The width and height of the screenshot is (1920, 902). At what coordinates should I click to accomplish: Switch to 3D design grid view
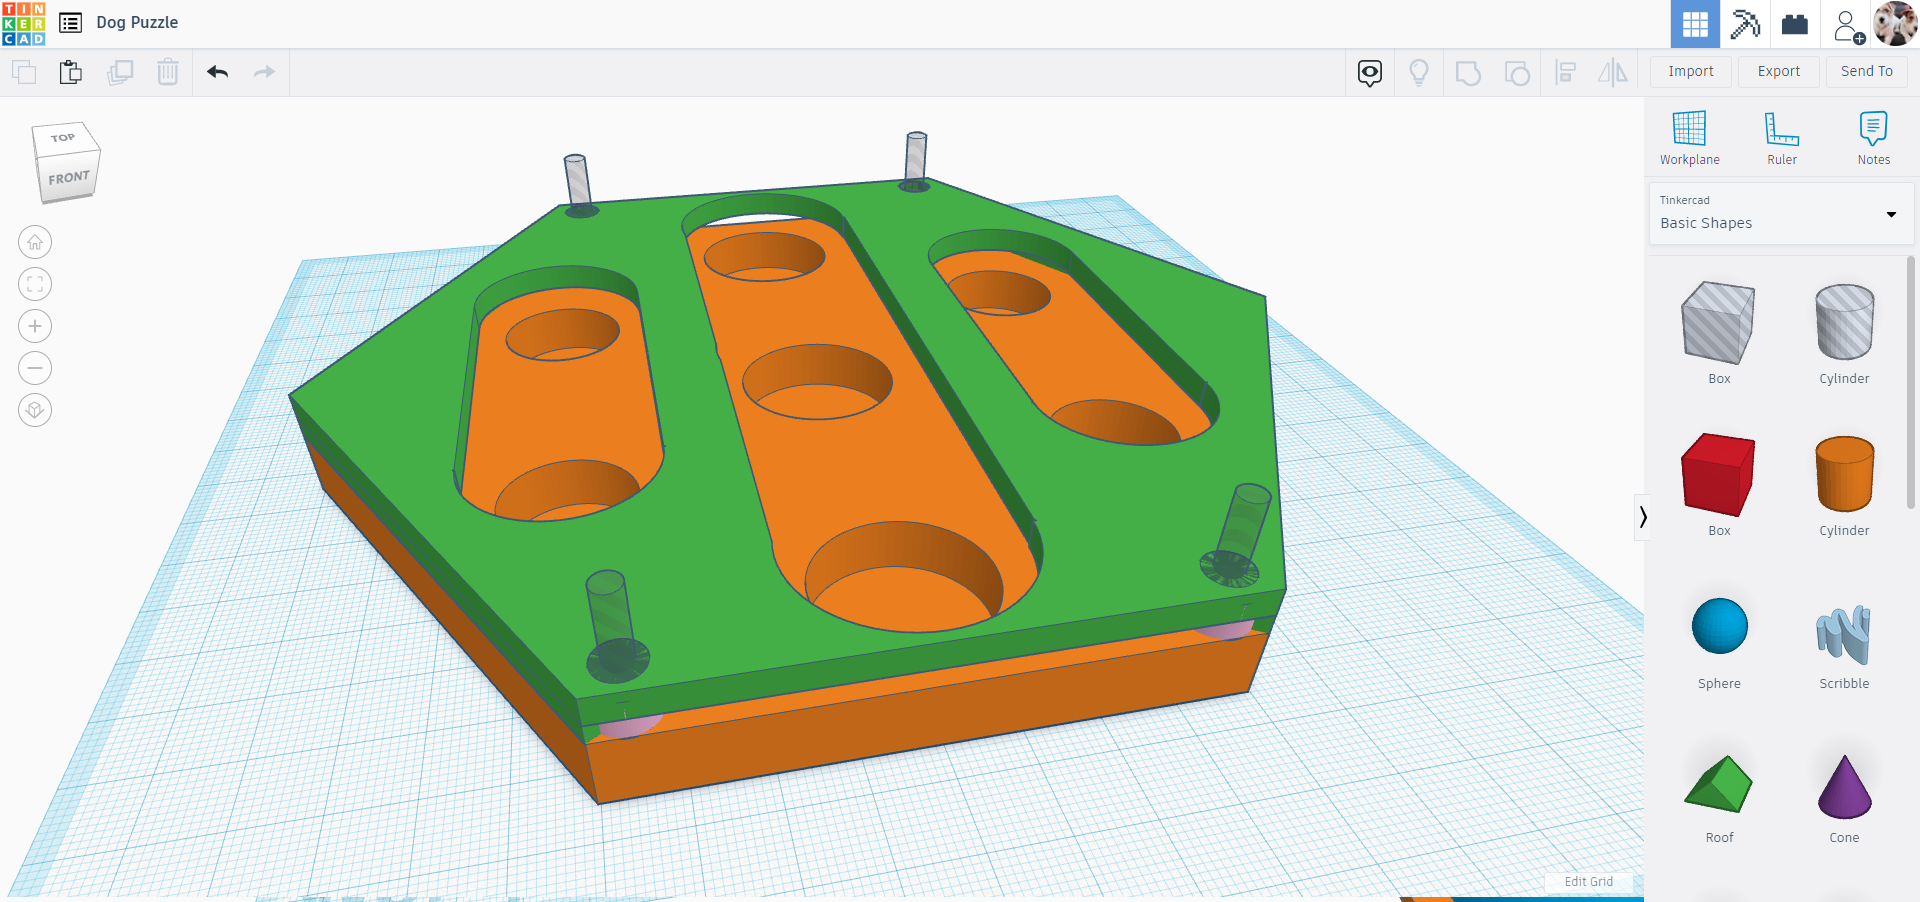point(1695,24)
